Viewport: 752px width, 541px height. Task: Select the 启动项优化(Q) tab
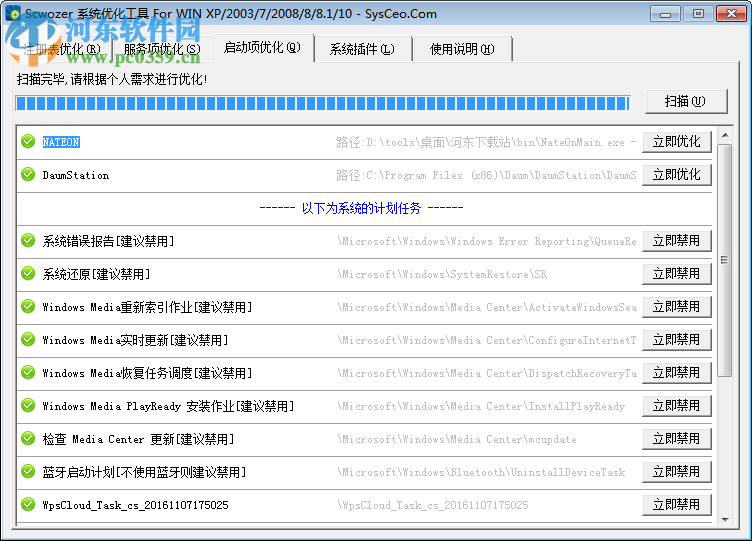click(x=262, y=47)
